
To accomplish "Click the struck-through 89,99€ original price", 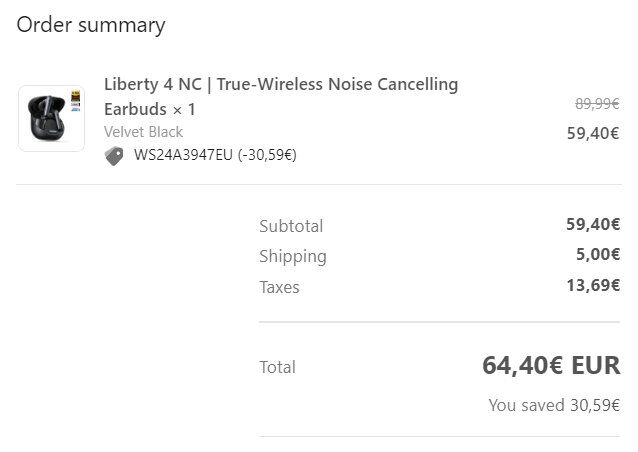I will coord(597,104).
